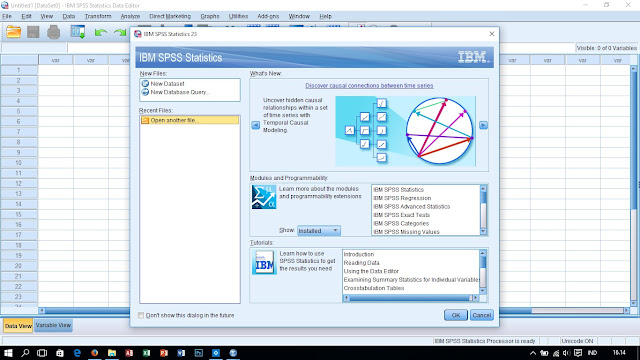Open PowerPoint from the taskbar
640x360 pixels.
(x=164, y=353)
